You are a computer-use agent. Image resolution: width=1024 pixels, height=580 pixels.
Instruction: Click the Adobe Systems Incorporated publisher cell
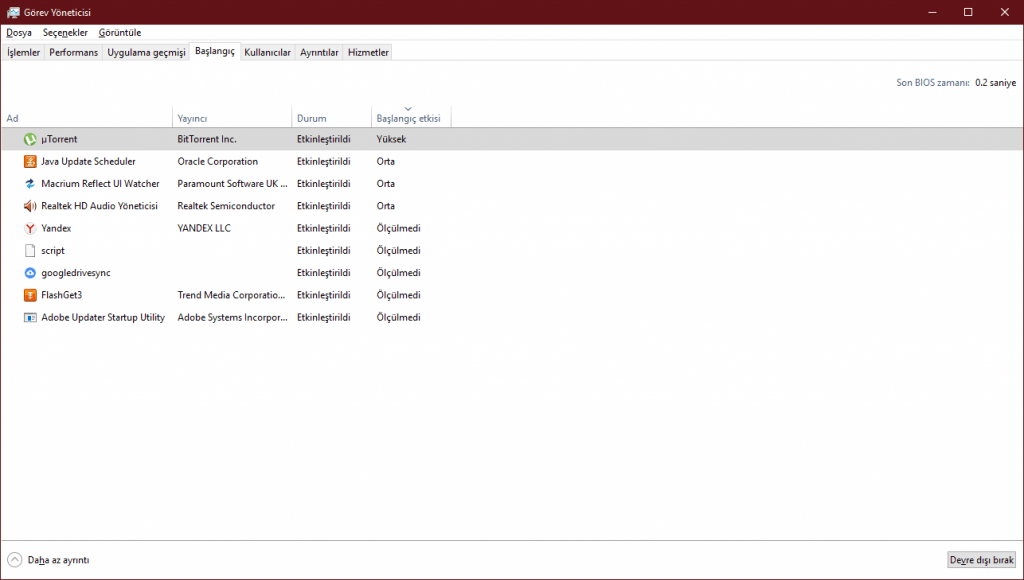coord(232,317)
